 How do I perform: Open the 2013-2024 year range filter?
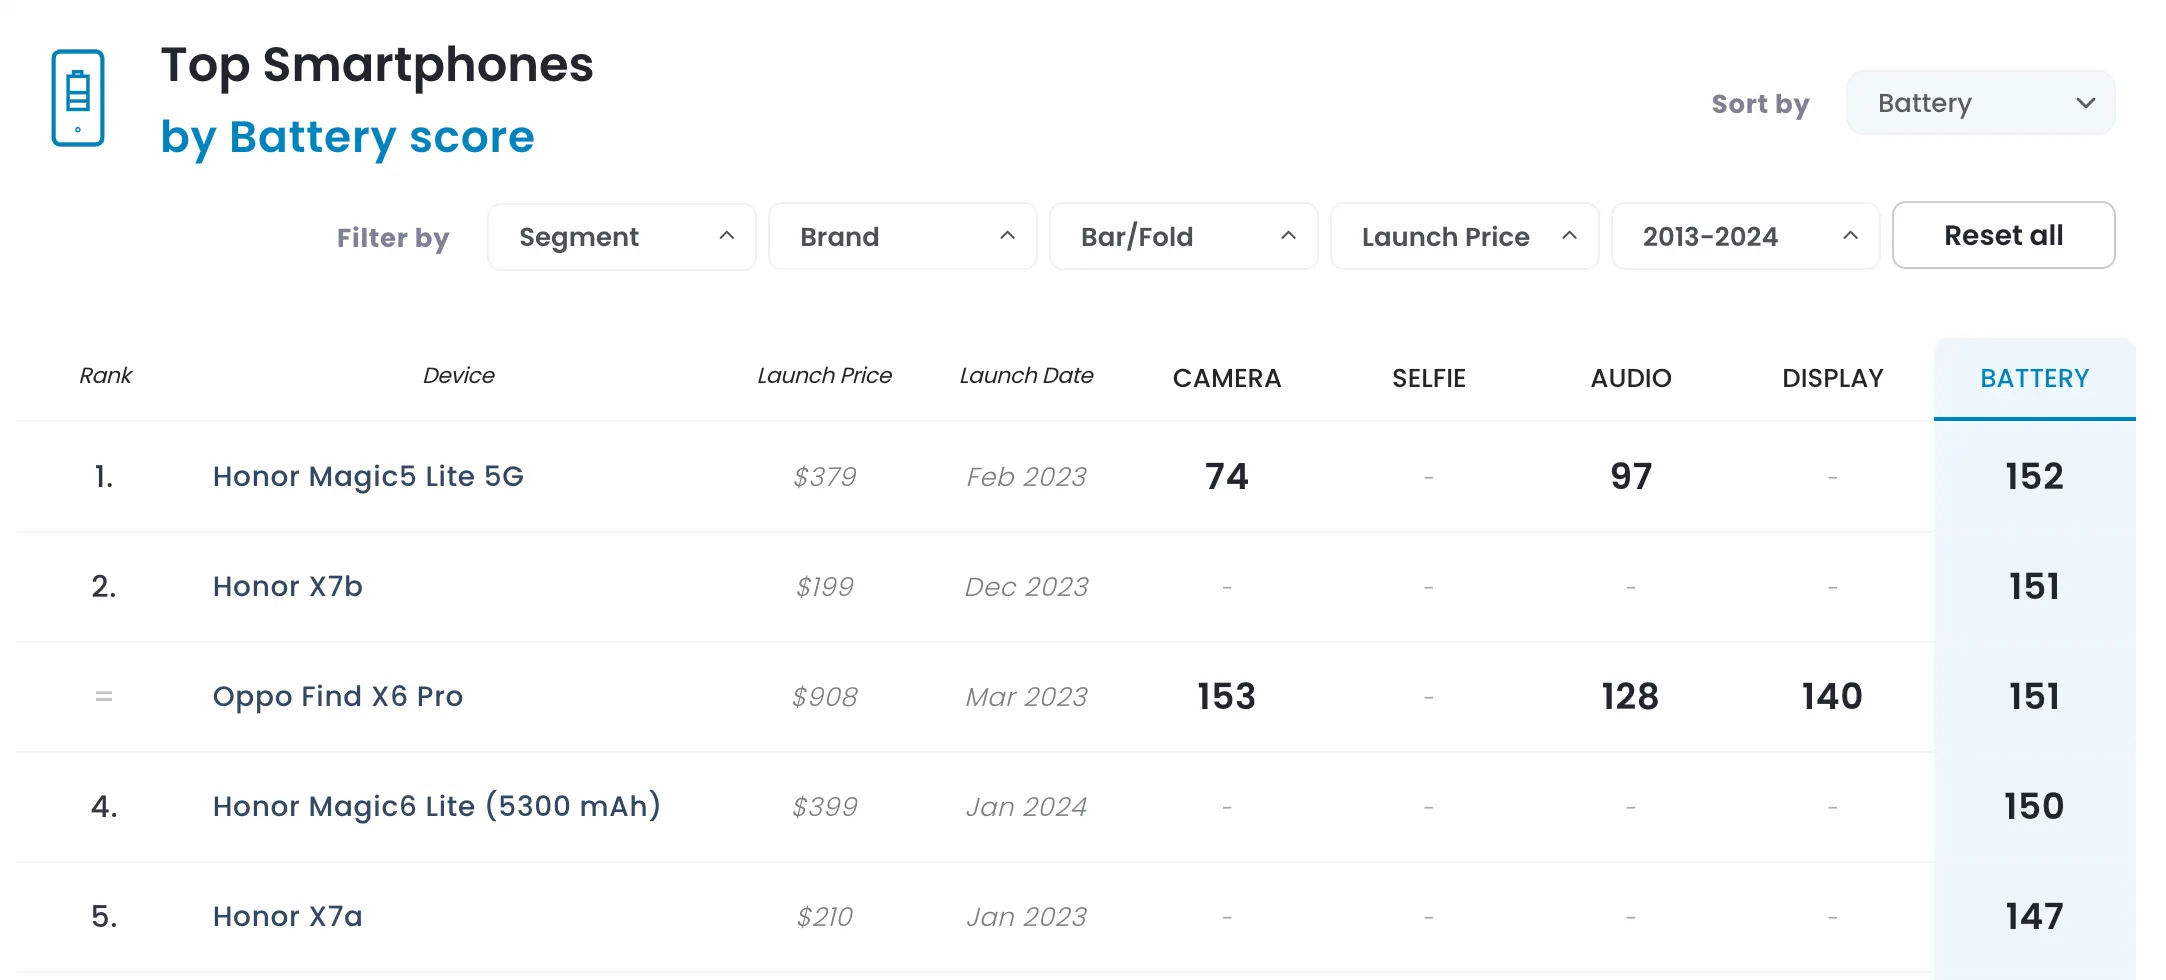point(1745,237)
